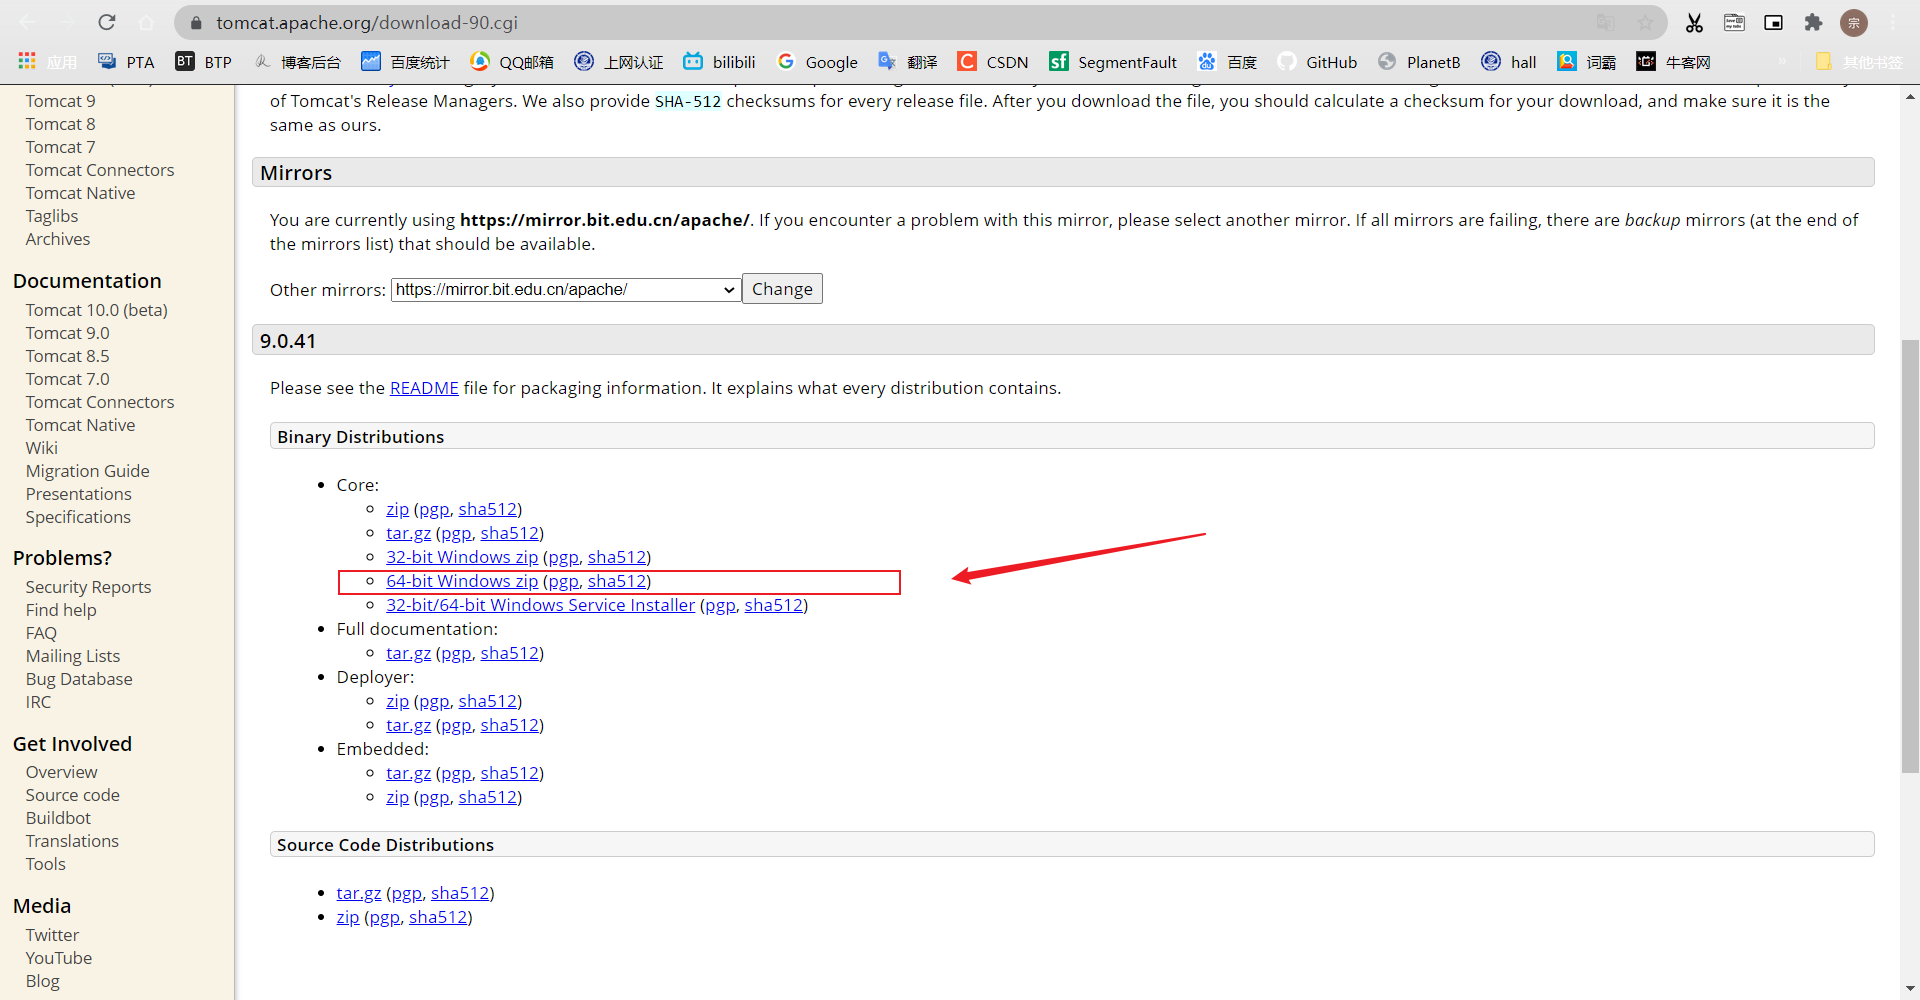This screenshot has width=1920, height=1000.
Task: Open the bilibili bookmark
Action: (x=719, y=62)
